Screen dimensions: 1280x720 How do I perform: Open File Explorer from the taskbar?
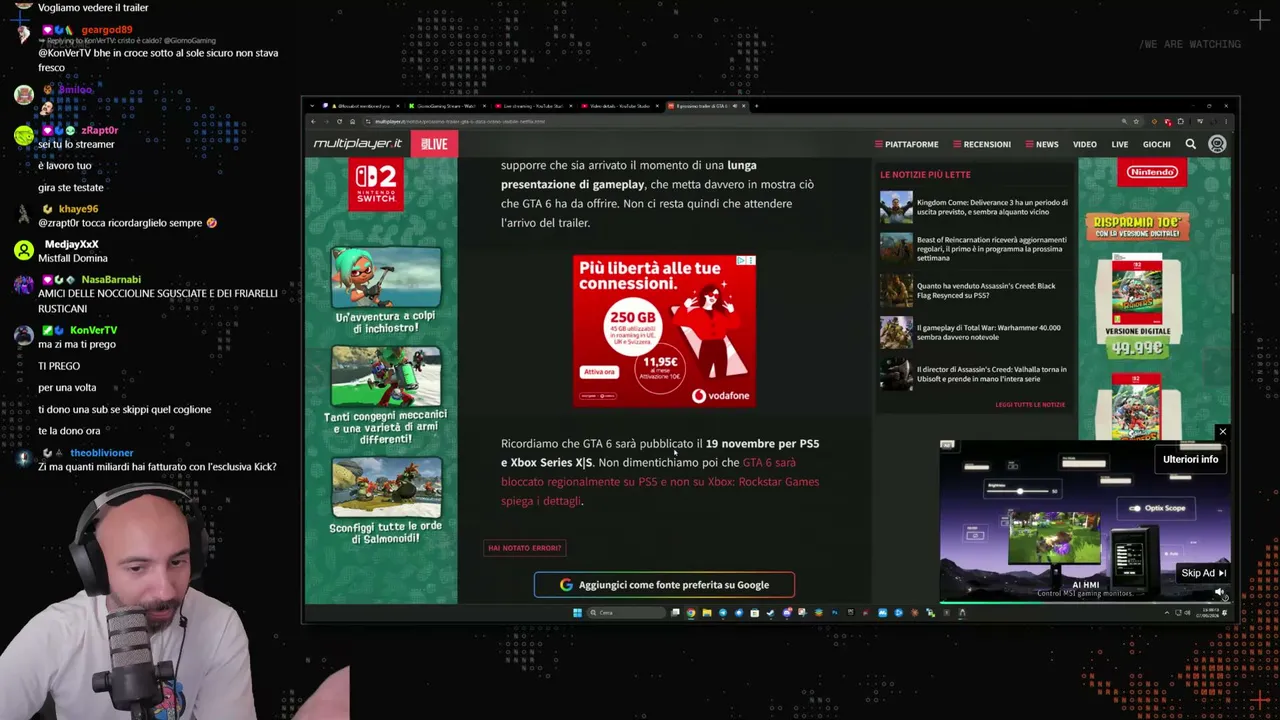point(706,613)
